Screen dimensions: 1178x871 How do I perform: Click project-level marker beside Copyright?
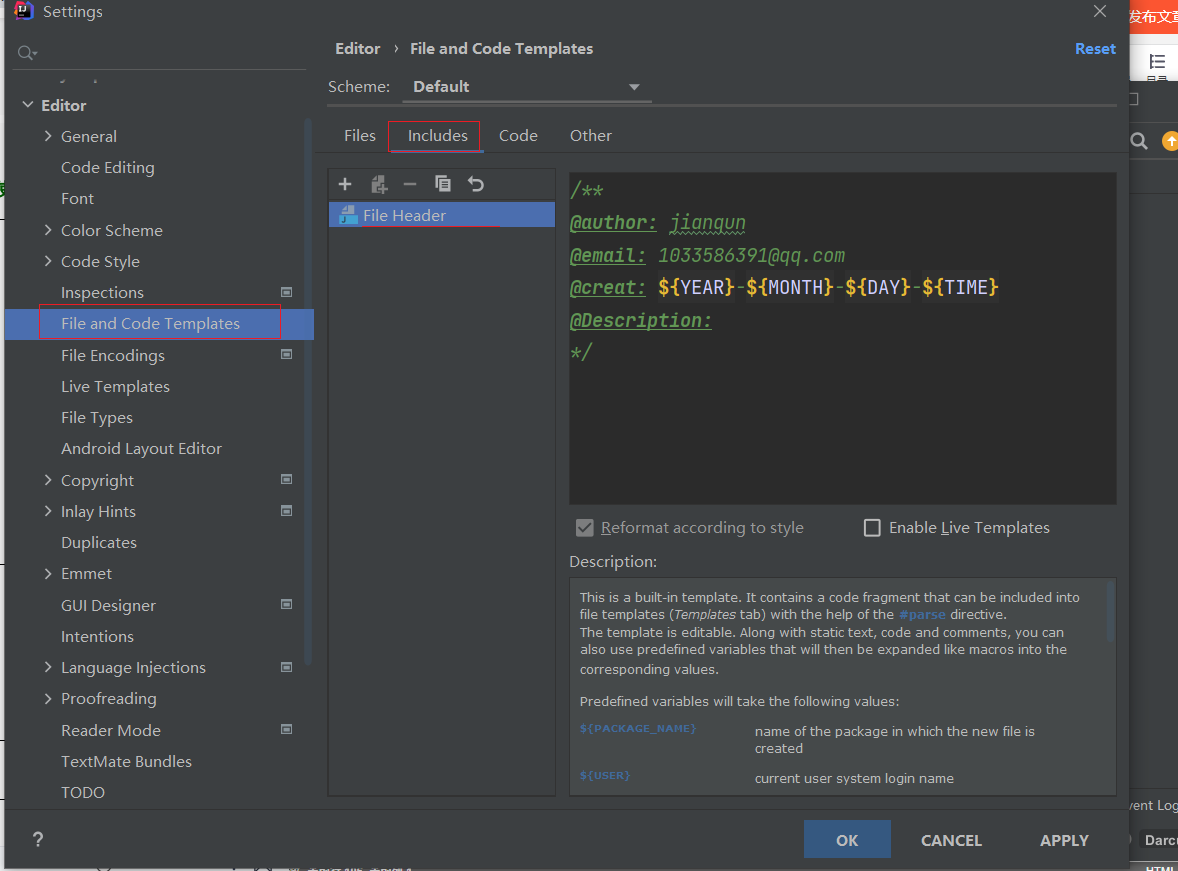(x=286, y=479)
